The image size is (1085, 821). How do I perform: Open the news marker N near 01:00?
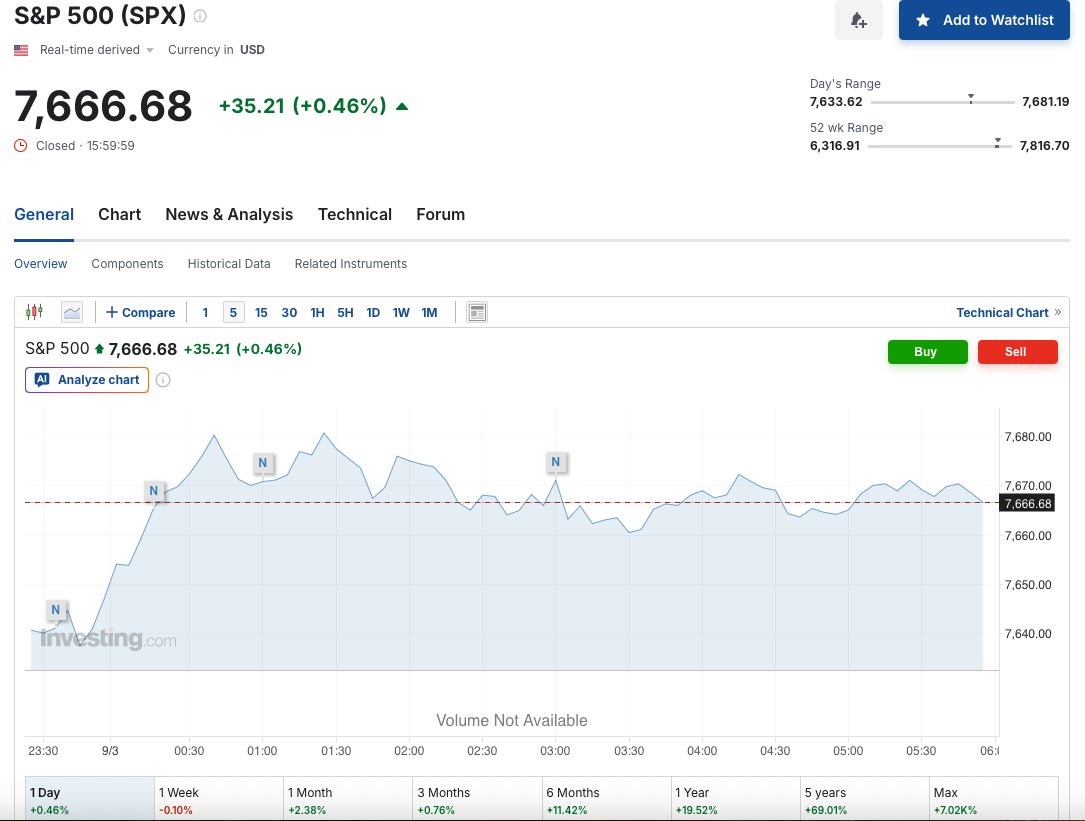click(262, 462)
